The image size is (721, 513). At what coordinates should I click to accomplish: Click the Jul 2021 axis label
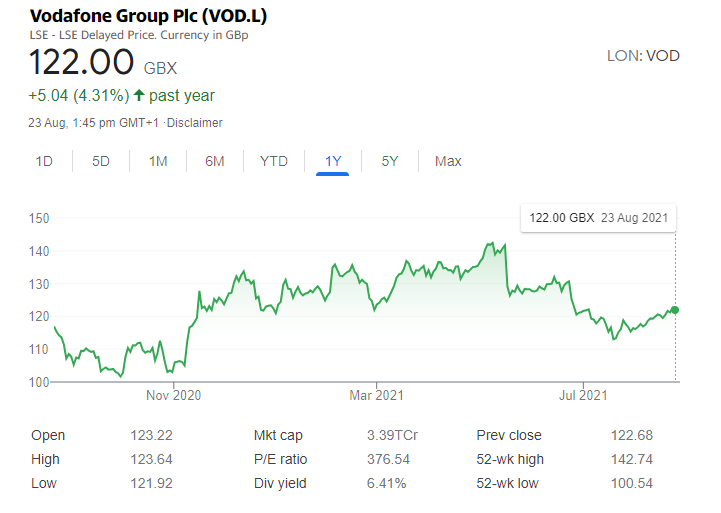pyautogui.click(x=583, y=395)
